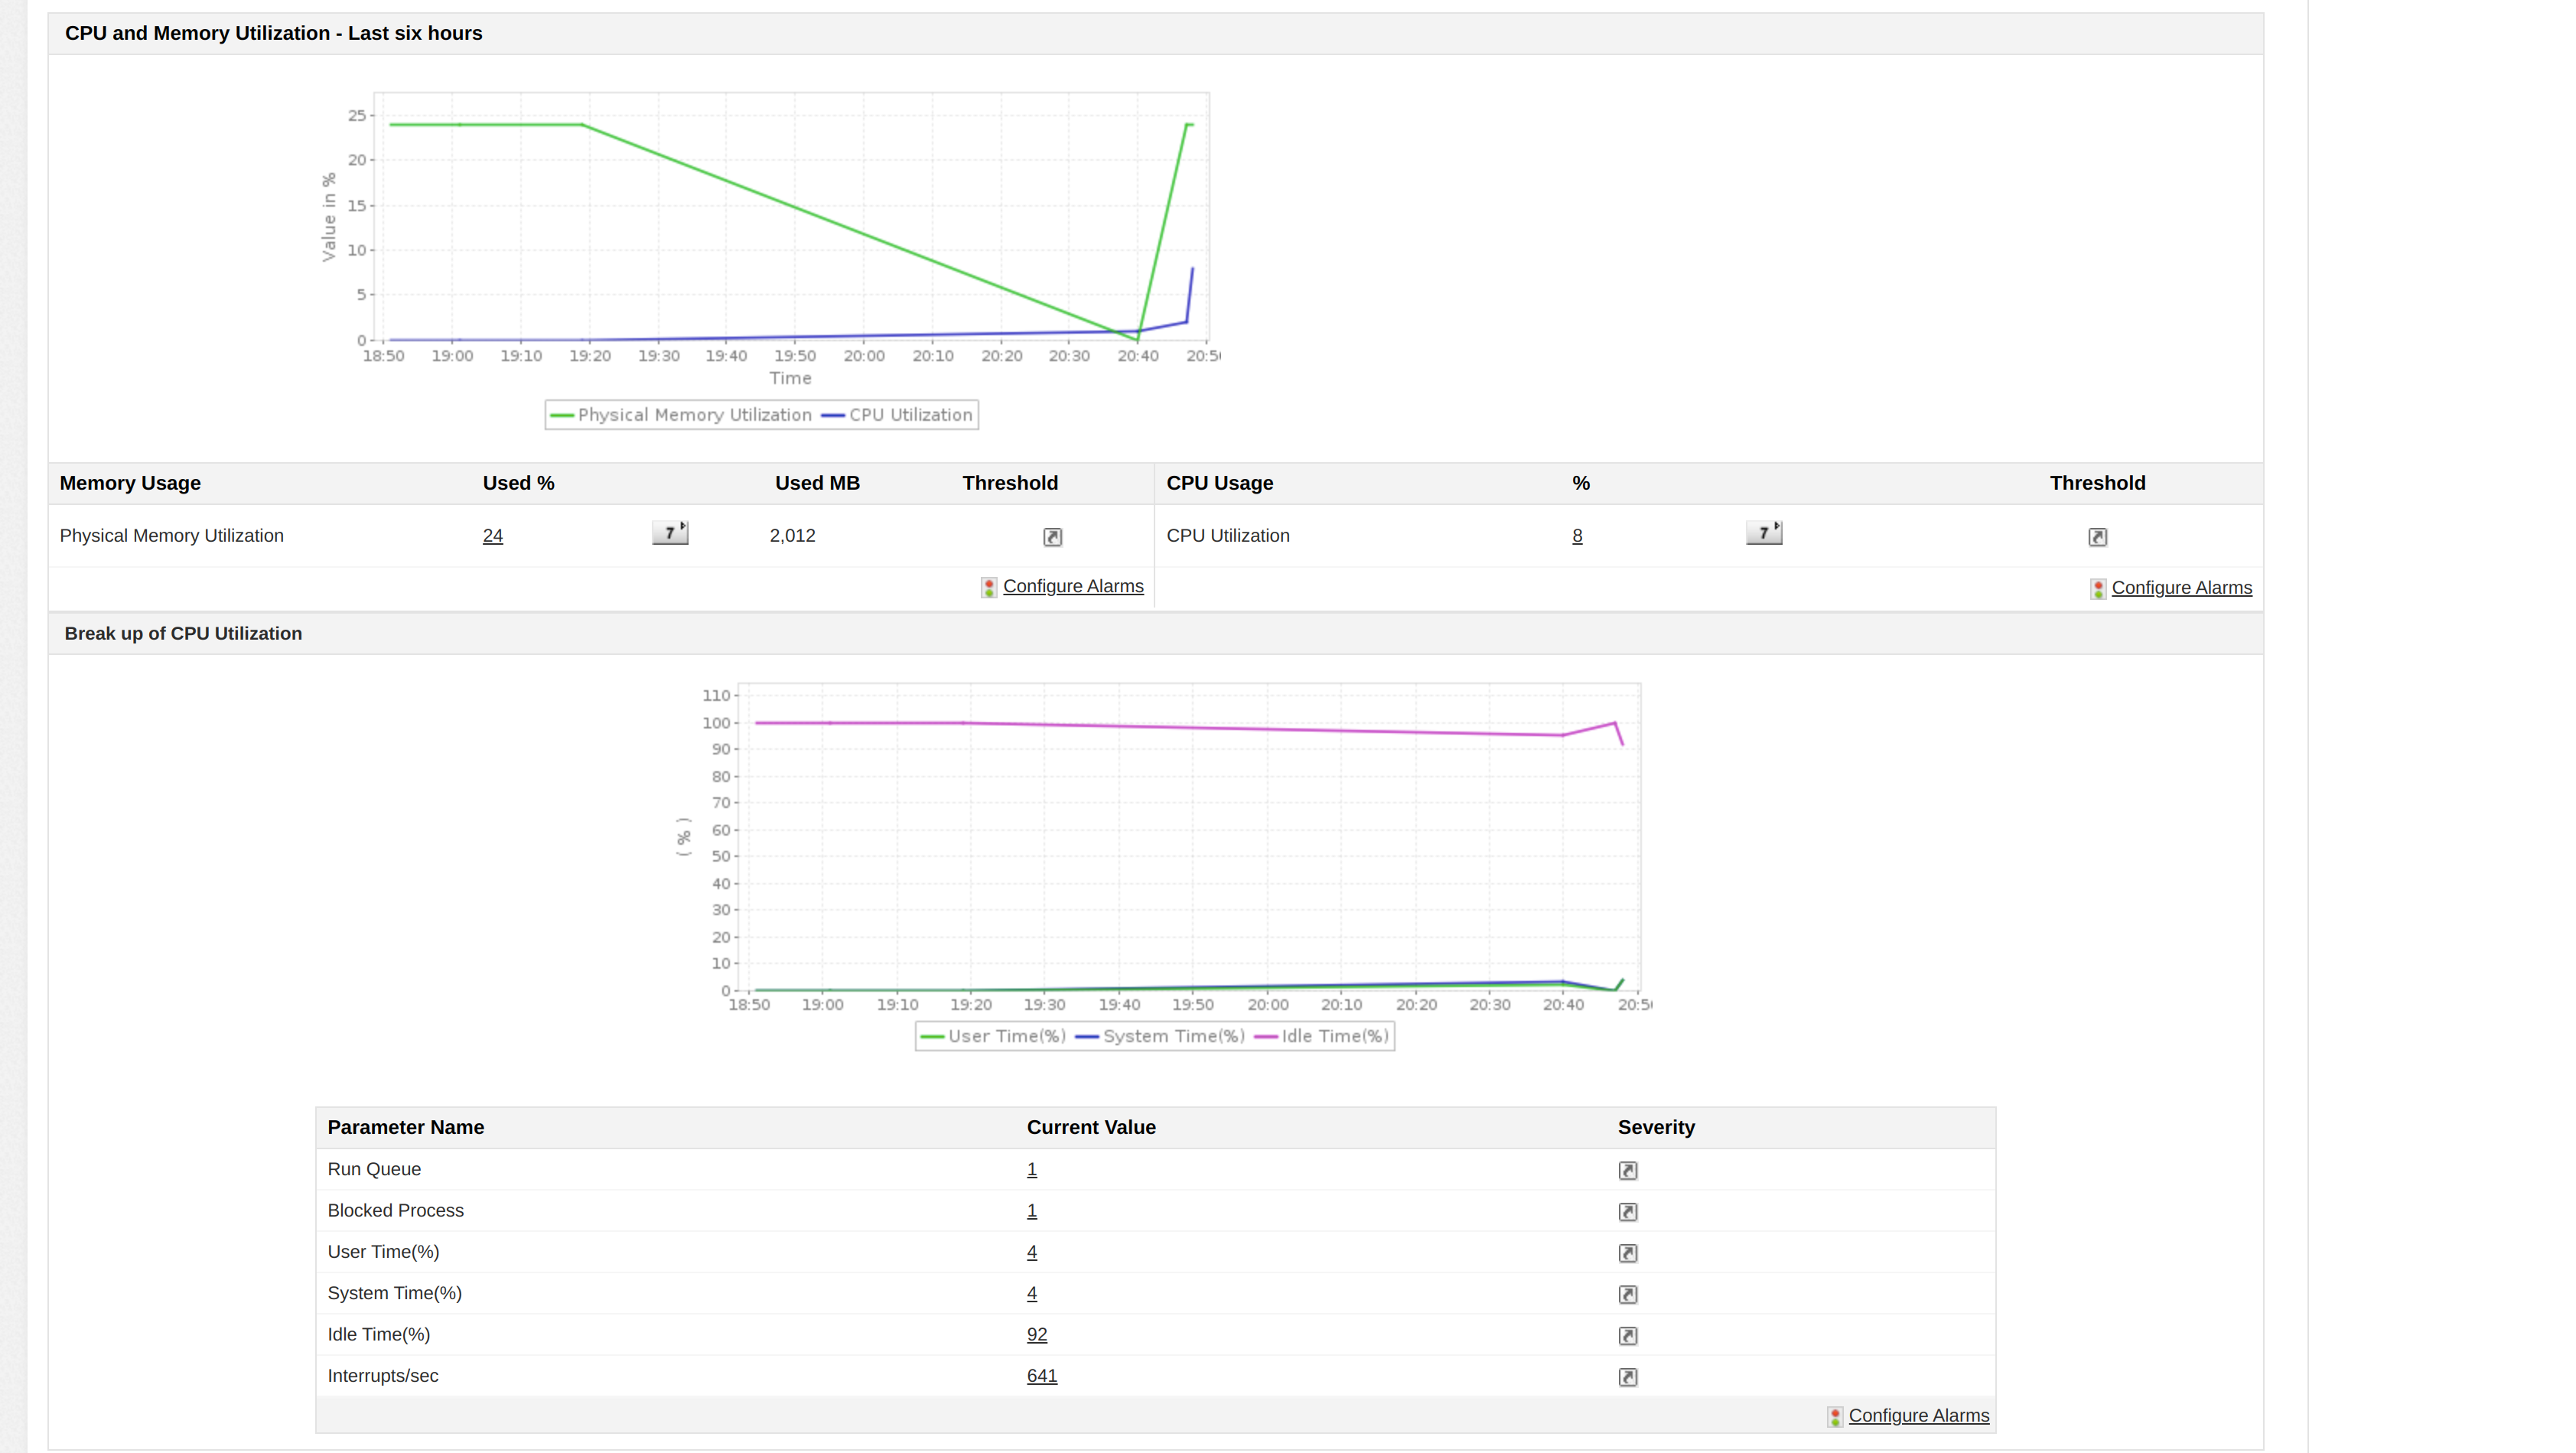Open Configure Alarms under CPU Usage
This screenshot has width=2576, height=1453.
click(2181, 588)
